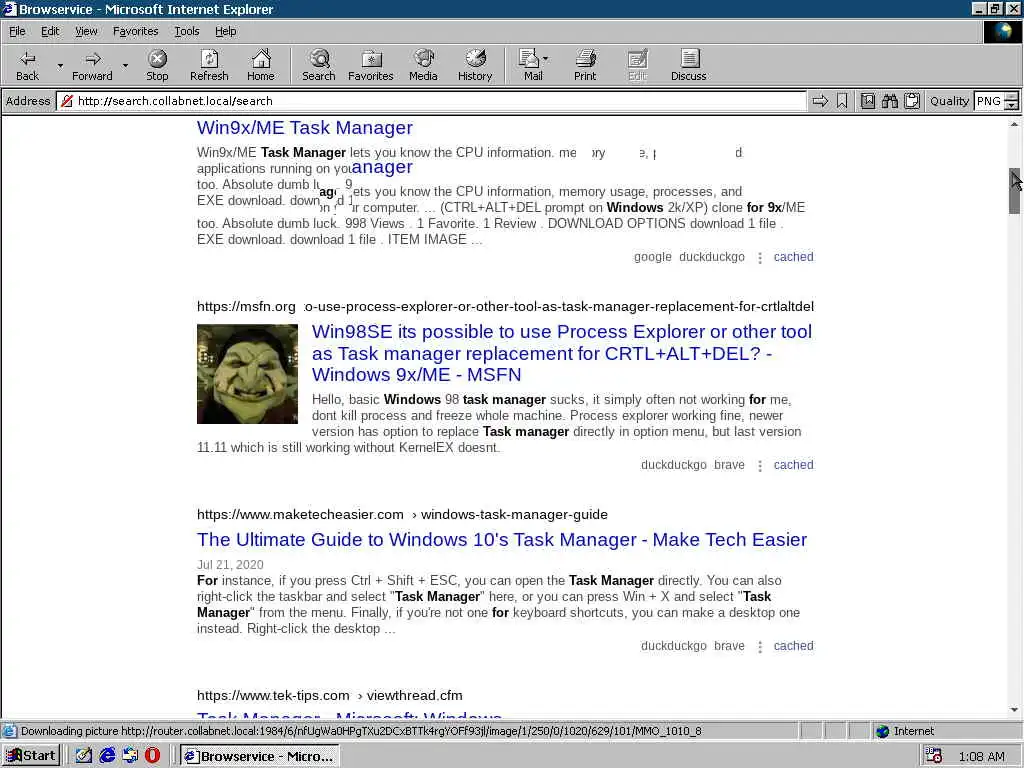Image resolution: width=1024 pixels, height=768 pixels.
Task: Click the https://www.tek-tips.com URL text
Action: pos(273,696)
